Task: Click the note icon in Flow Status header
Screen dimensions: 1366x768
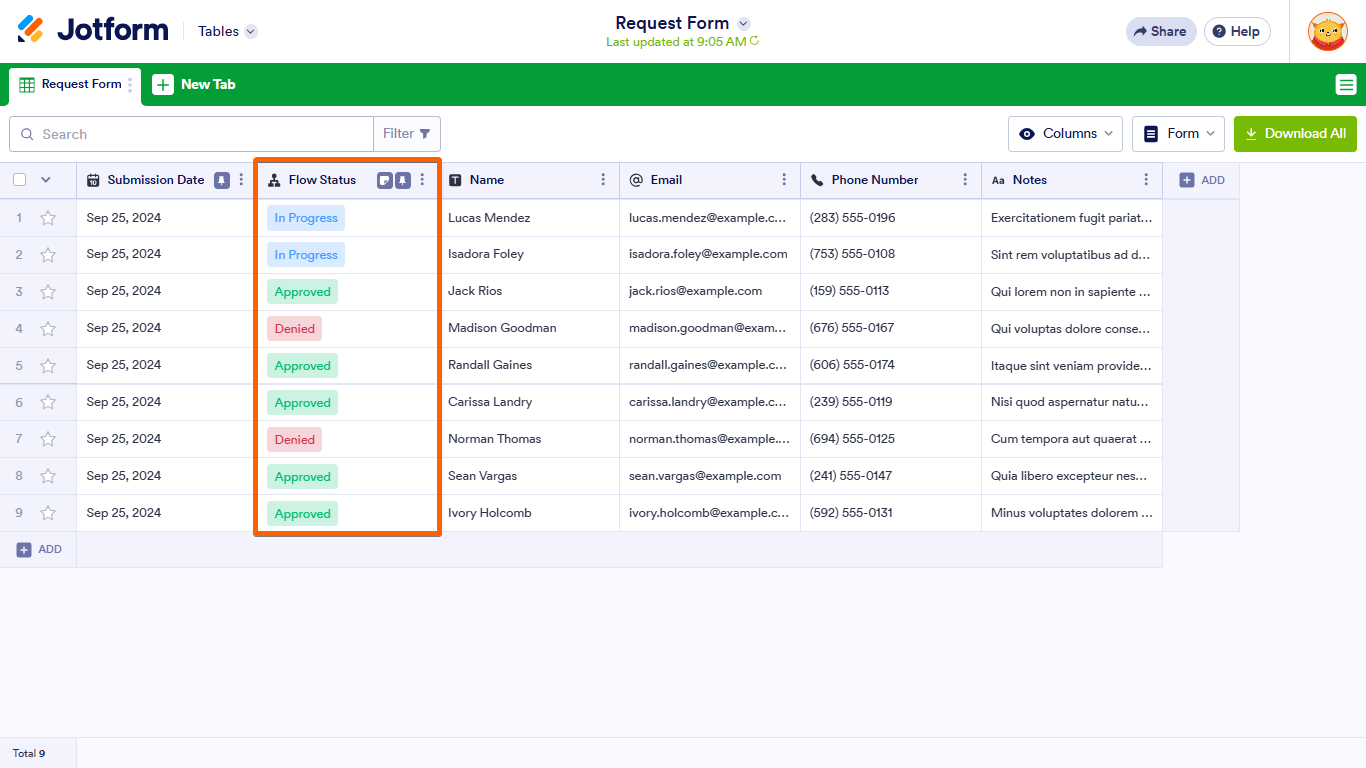Action: point(384,180)
